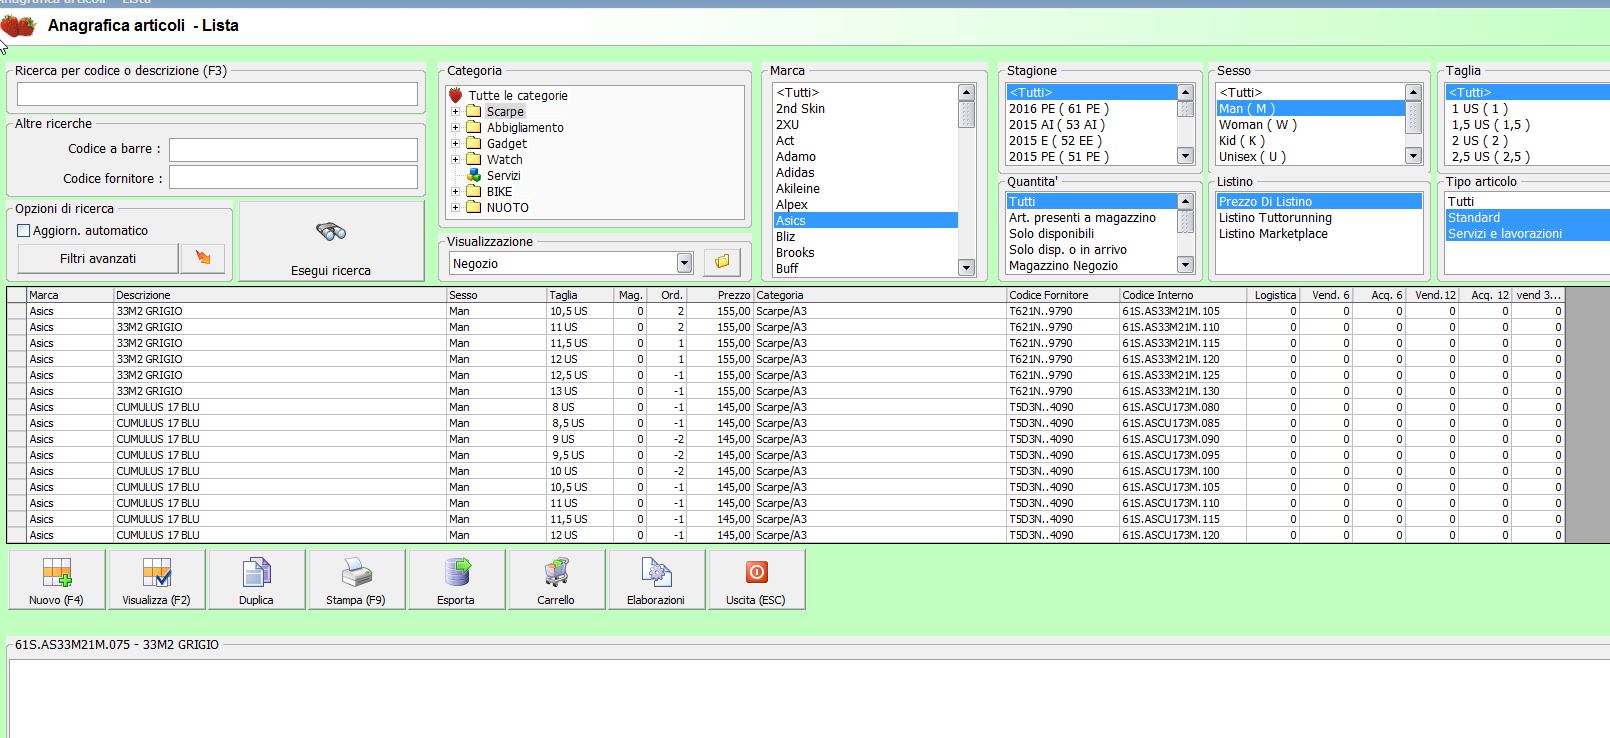Screen dimensions: 1610x738
Task: Expand the Gadget category node
Action: click(455, 144)
